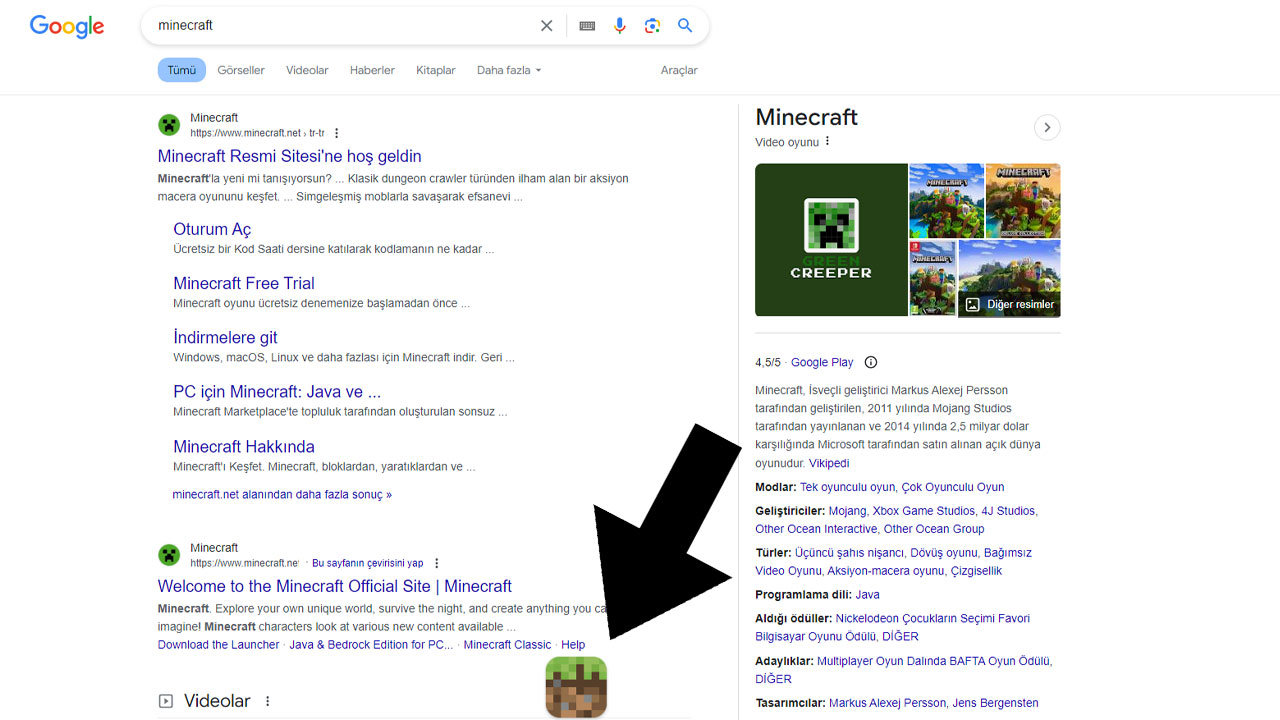The width and height of the screenshot is (1280, 720).
Task: Click the blue magnifier search icon
Action: click(x=685, y=26)
